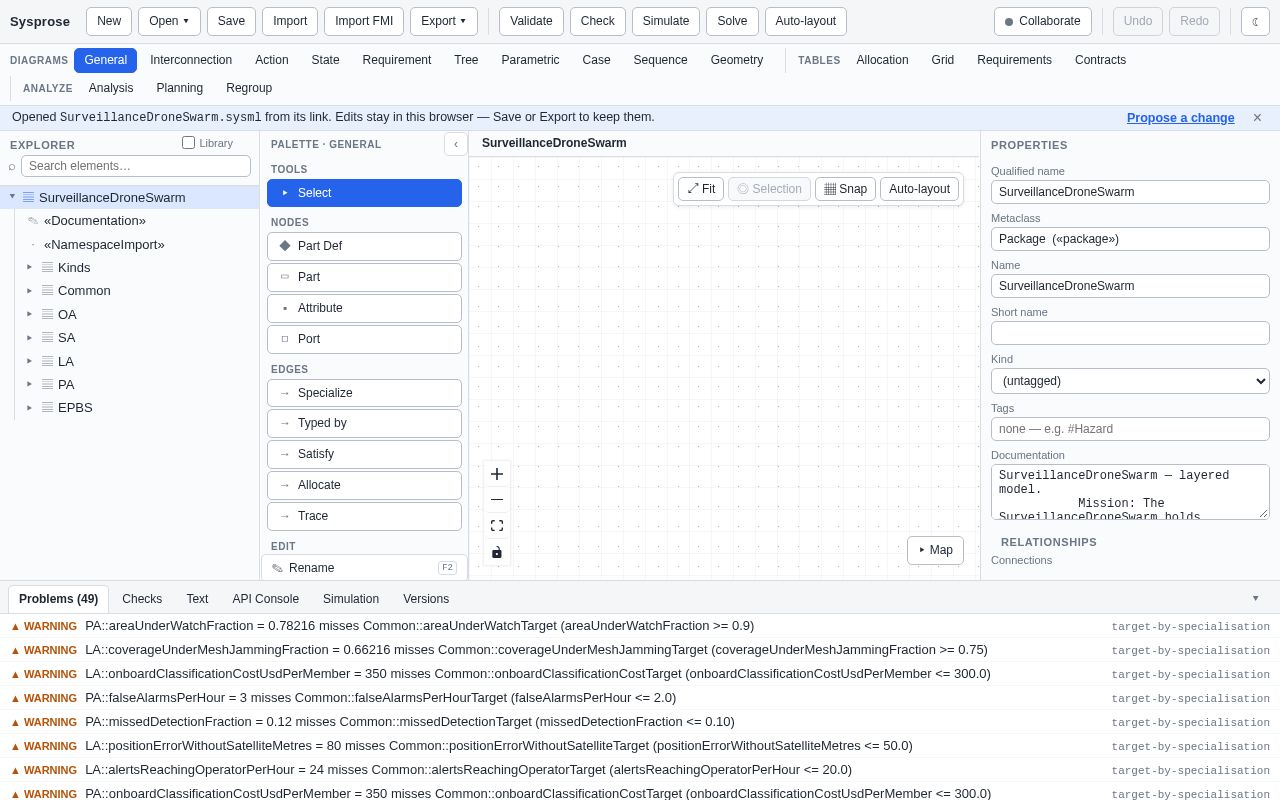Click the Tags input field

coord(1130,429)
